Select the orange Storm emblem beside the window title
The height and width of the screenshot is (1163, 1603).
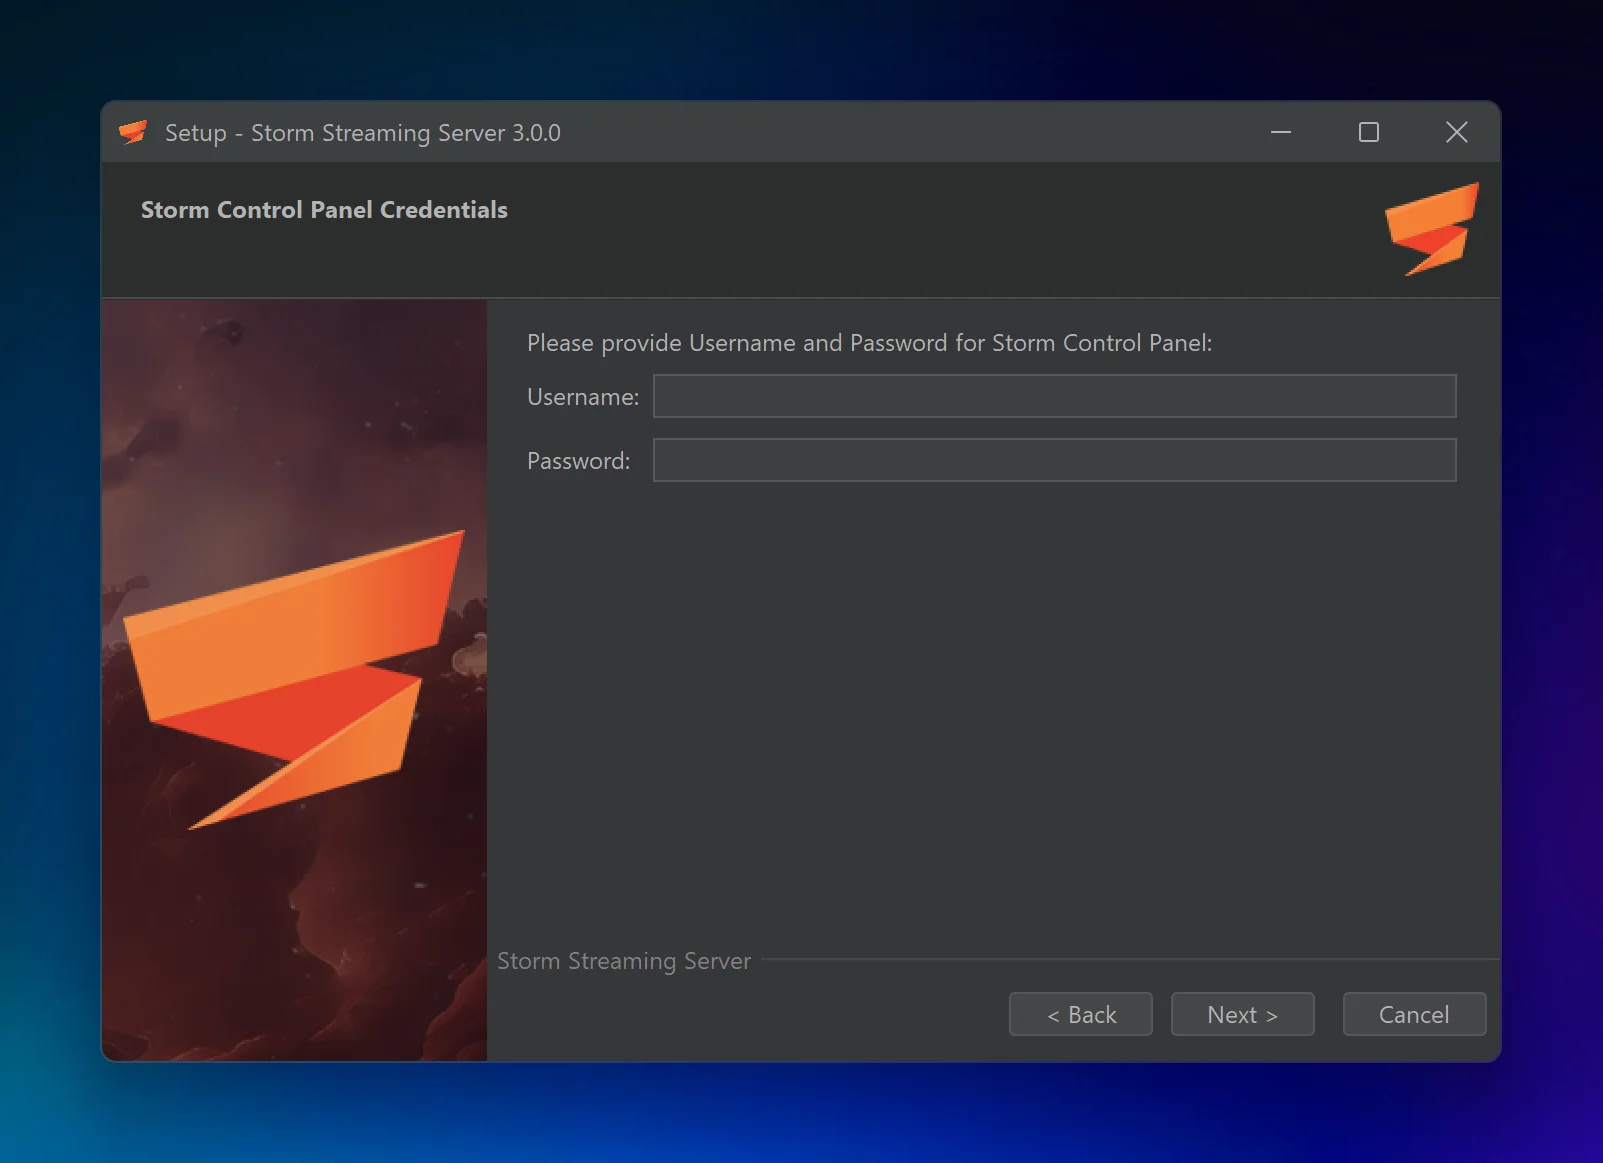(135, 131)
